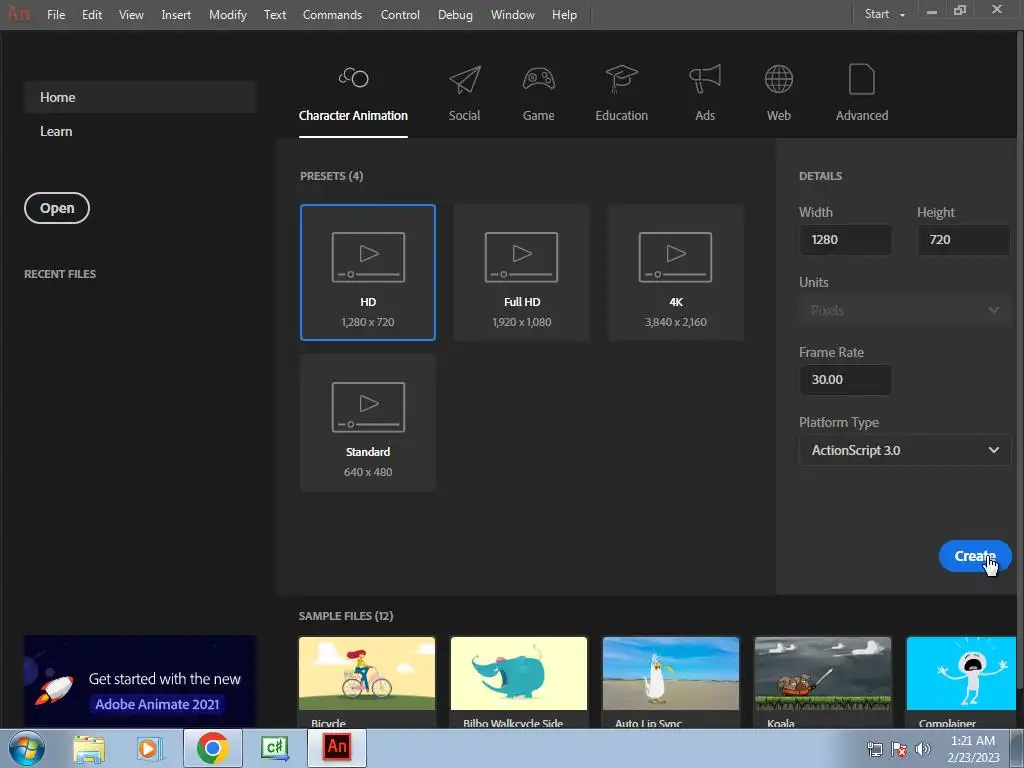1024x768 pixels.
Task: Click the DETAILS heading
Action: click(820, 176)
